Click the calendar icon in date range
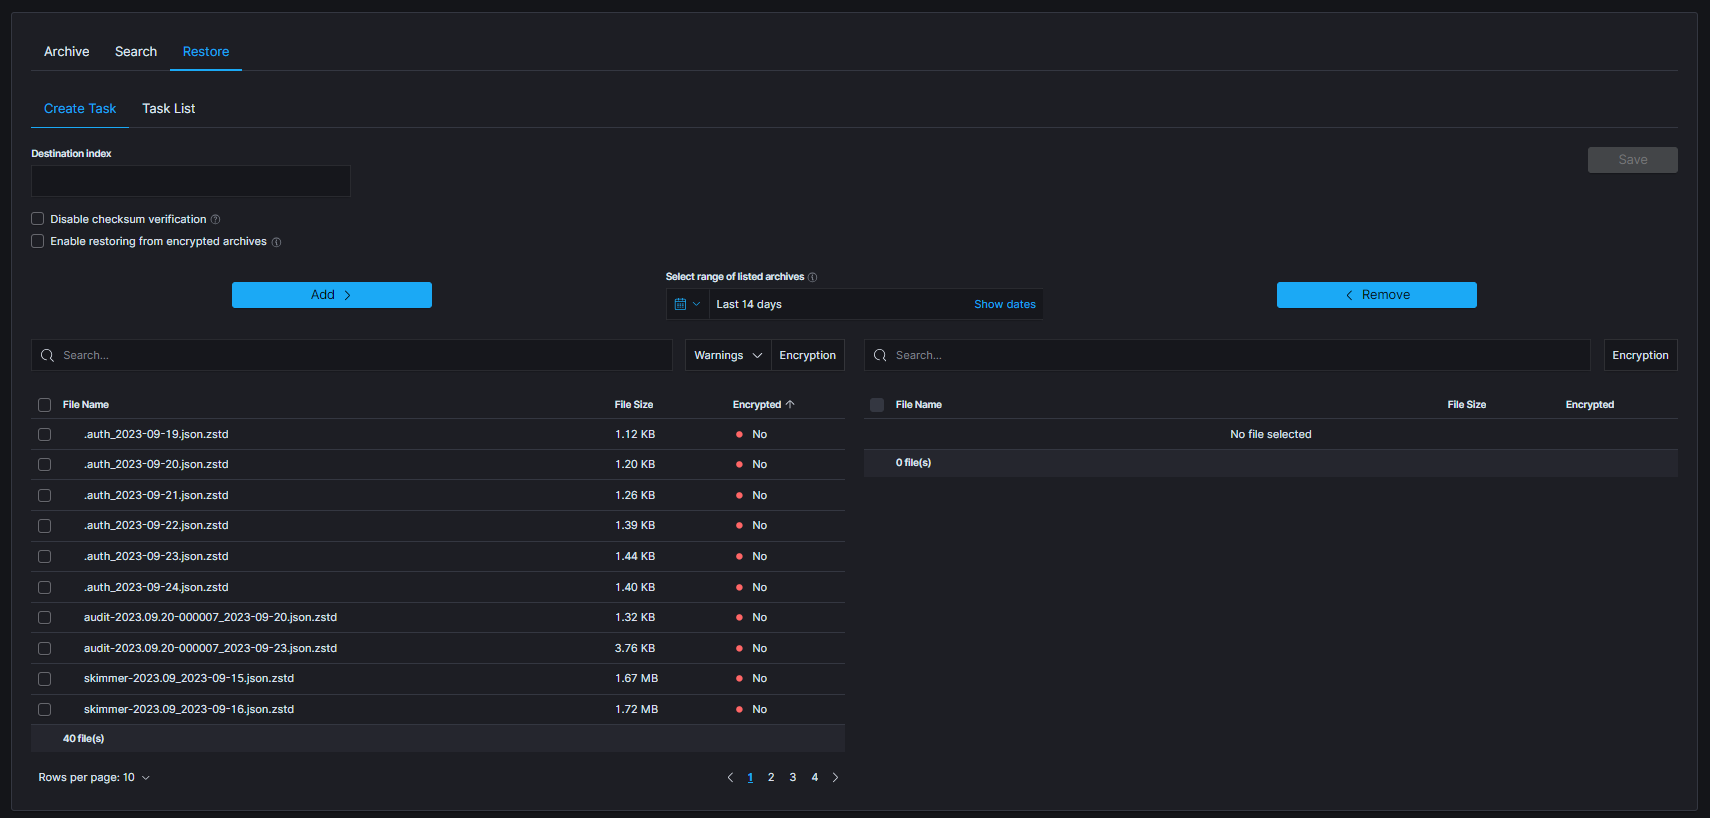1710x818 pixels. click(x=681, y=304)
